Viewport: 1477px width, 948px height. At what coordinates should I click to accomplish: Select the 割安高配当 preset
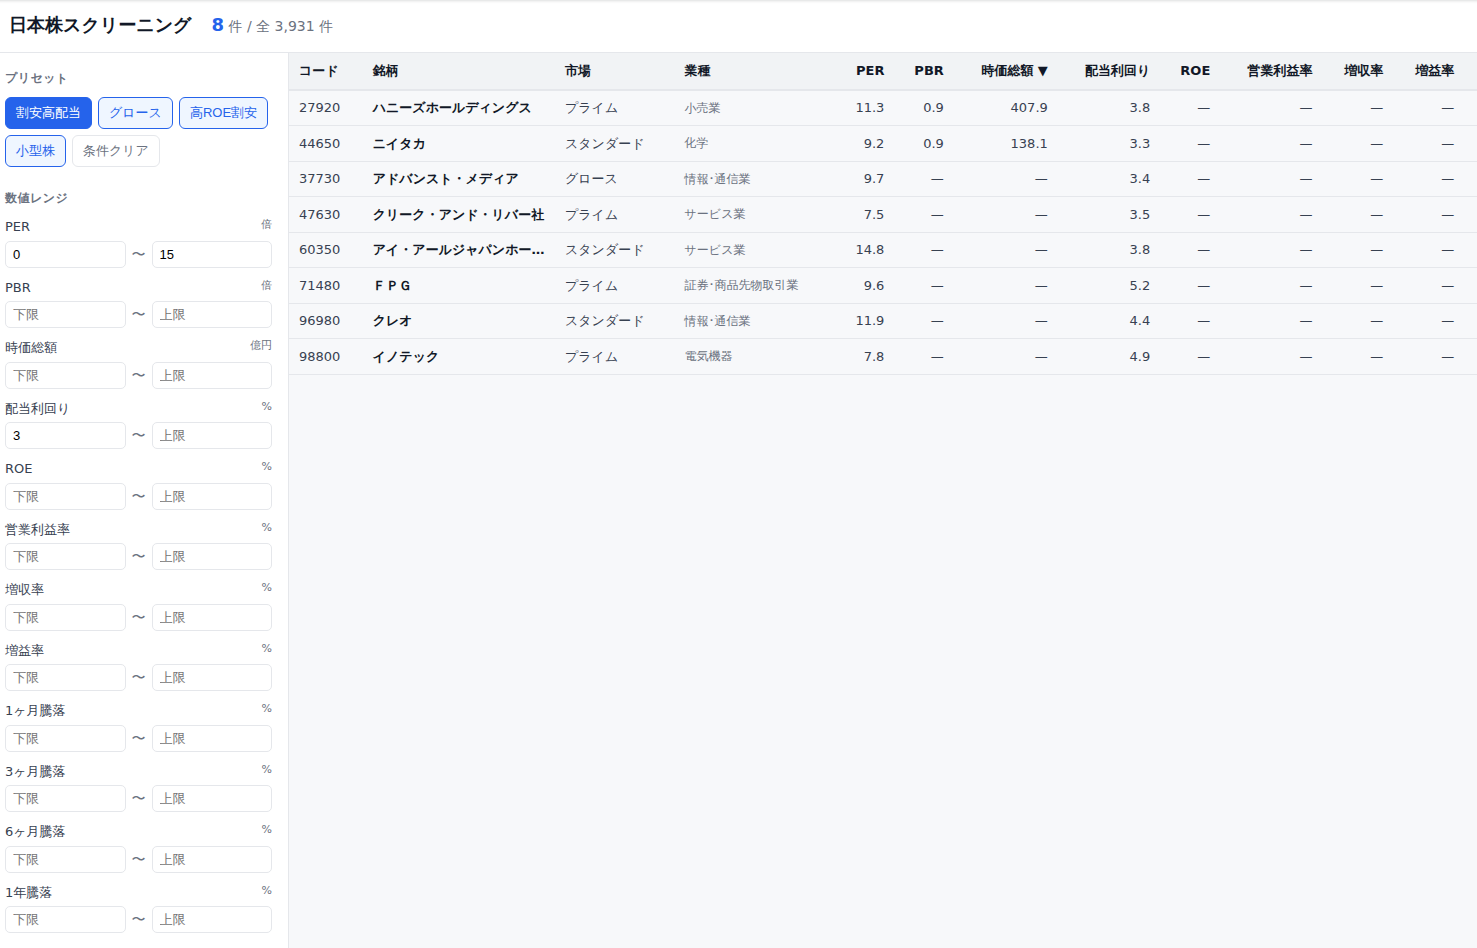[x=48, y=113]
